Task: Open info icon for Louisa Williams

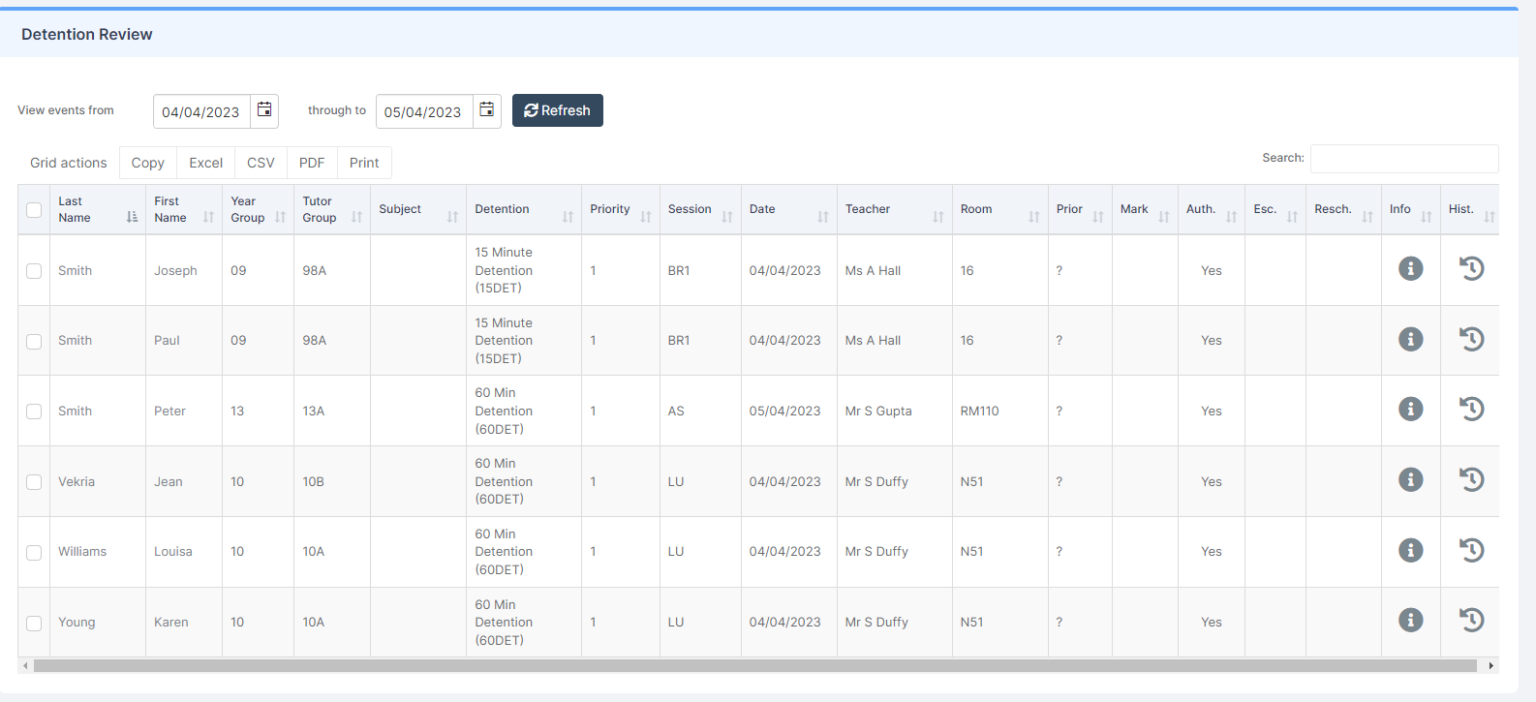Action: [1410, 550]
